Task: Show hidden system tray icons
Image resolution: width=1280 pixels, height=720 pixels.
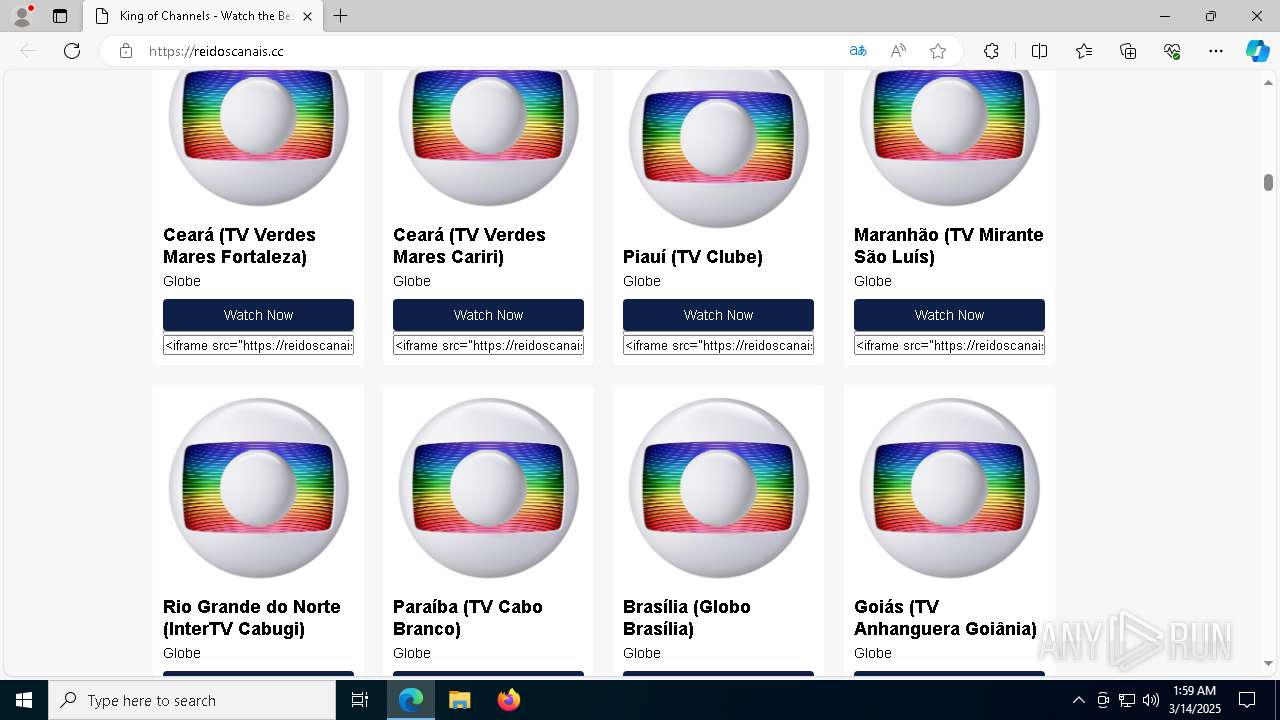Action: tap(1078, 700)
